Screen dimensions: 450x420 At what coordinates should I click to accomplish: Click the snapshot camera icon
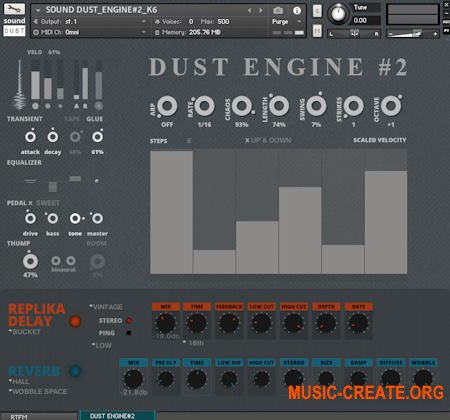click(x=278, y=10)
